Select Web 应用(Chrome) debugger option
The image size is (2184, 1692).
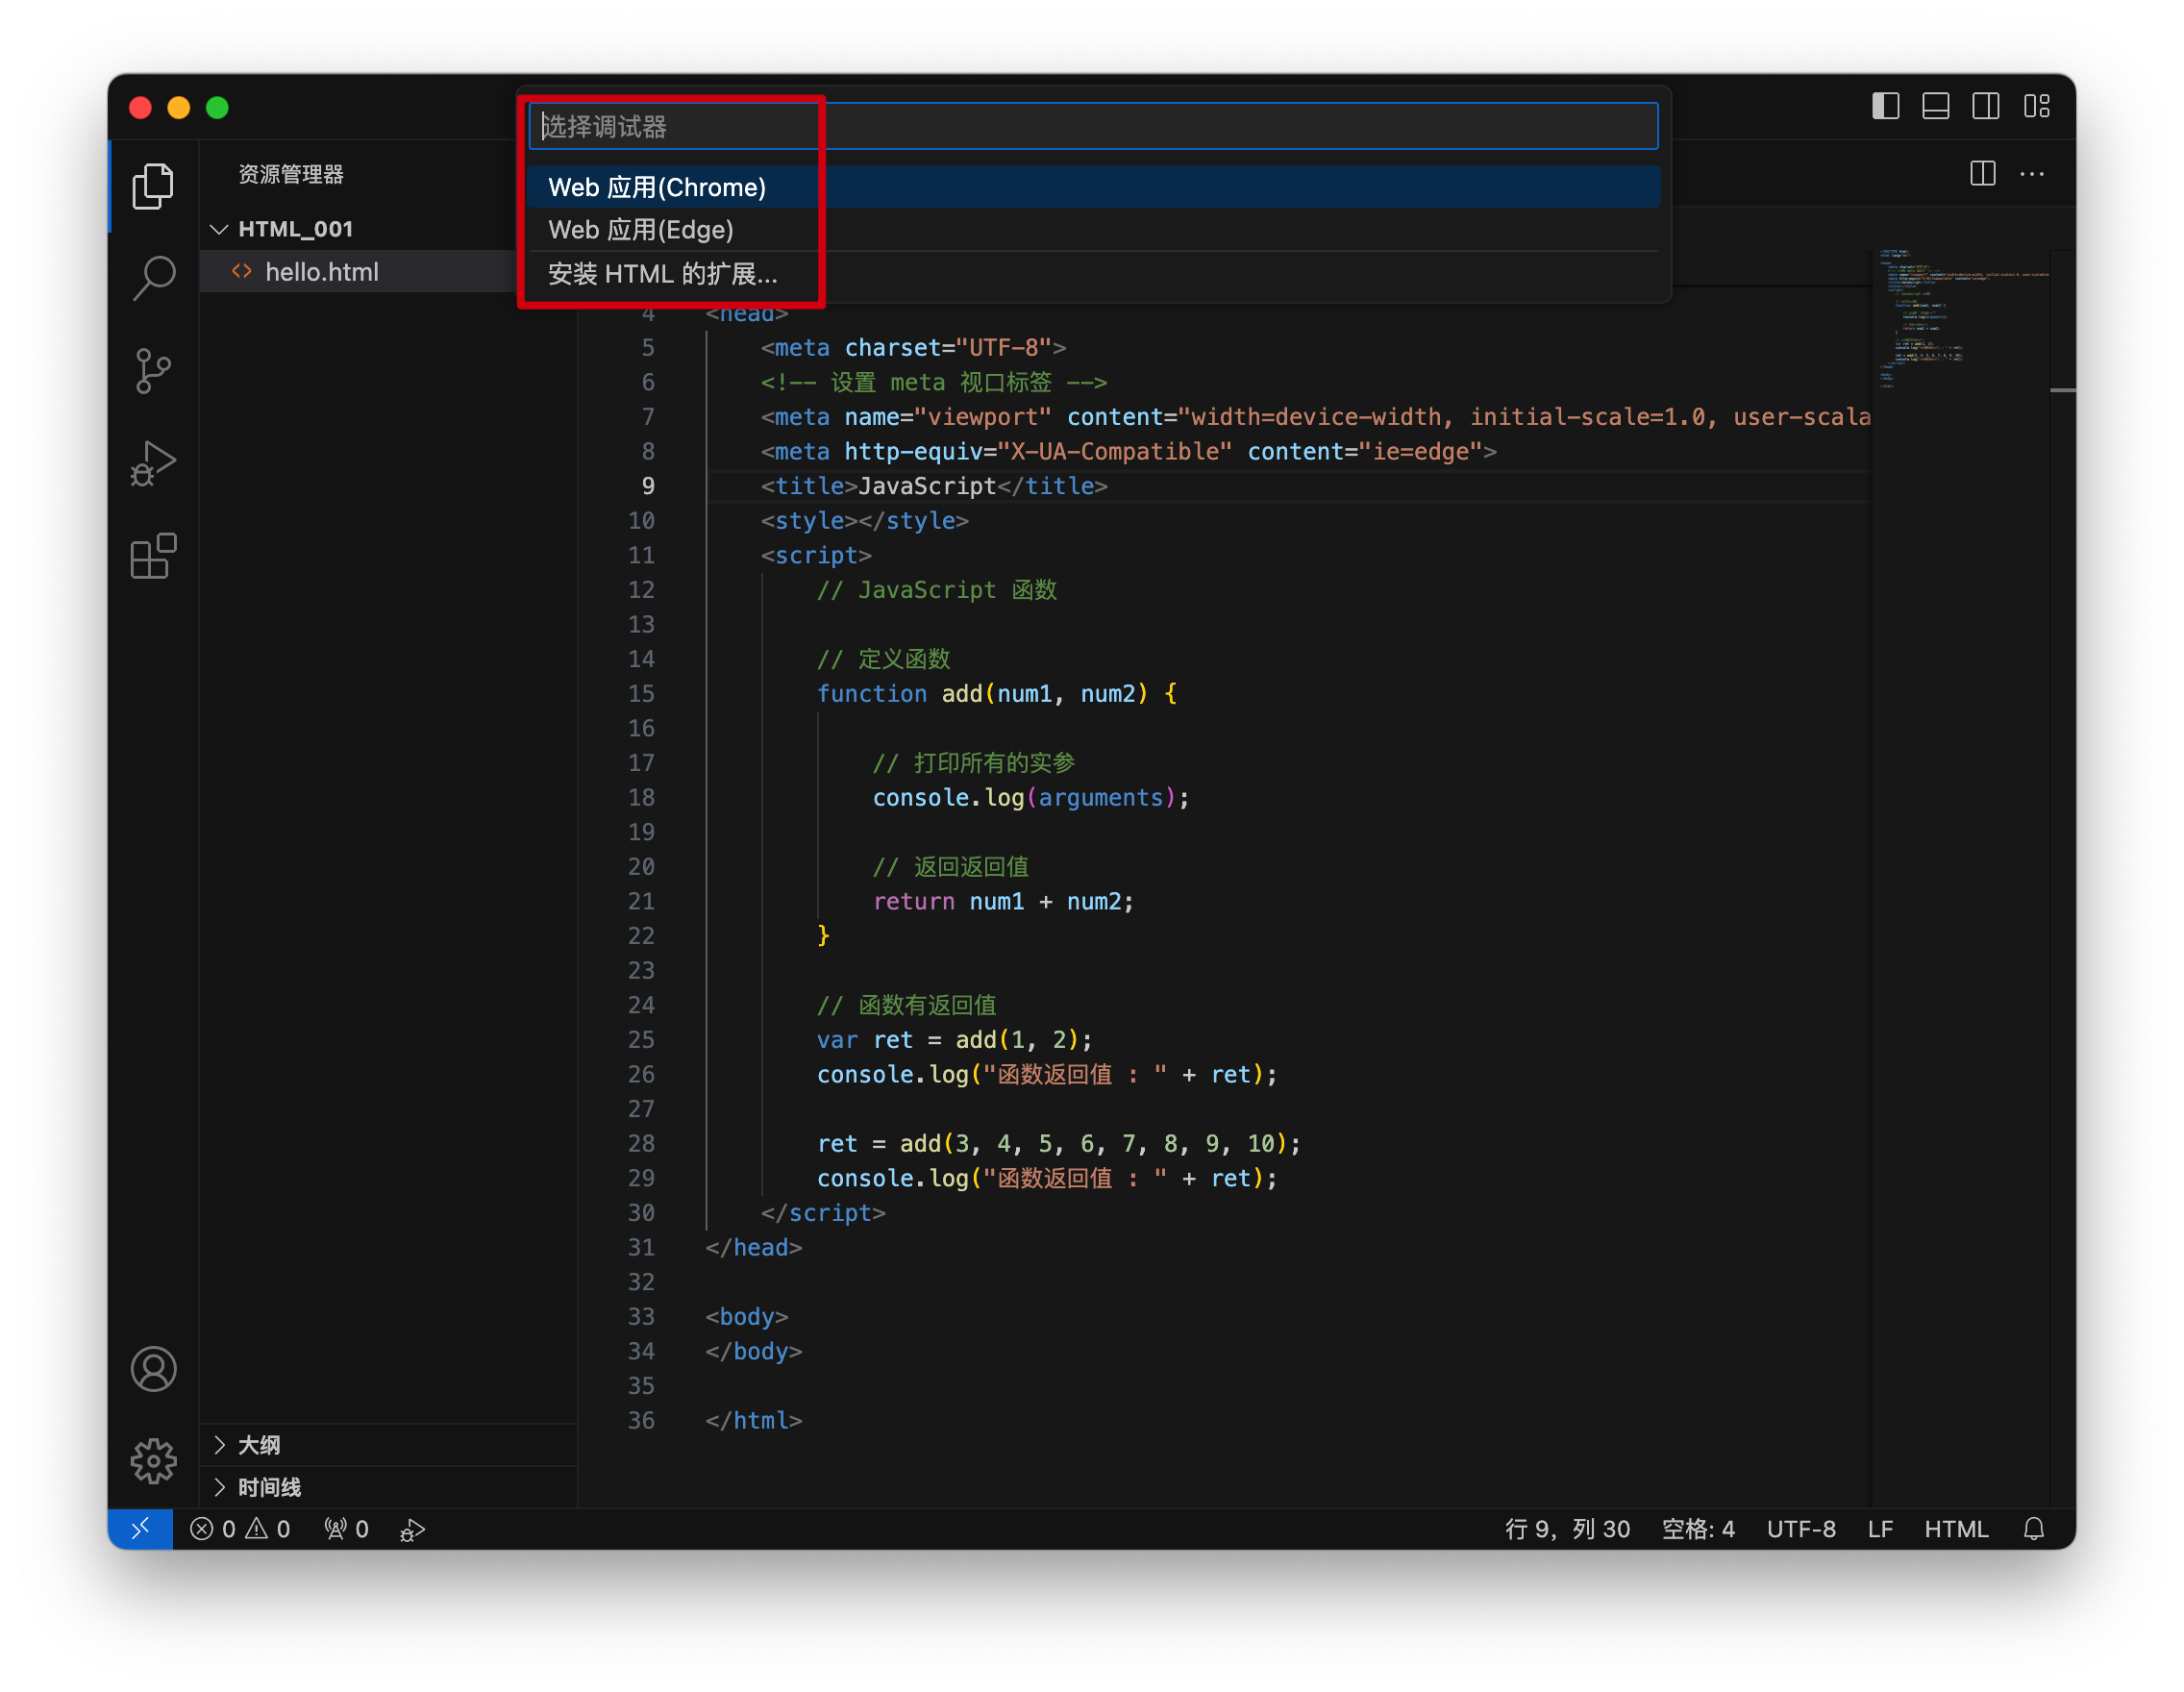(657, 187)
